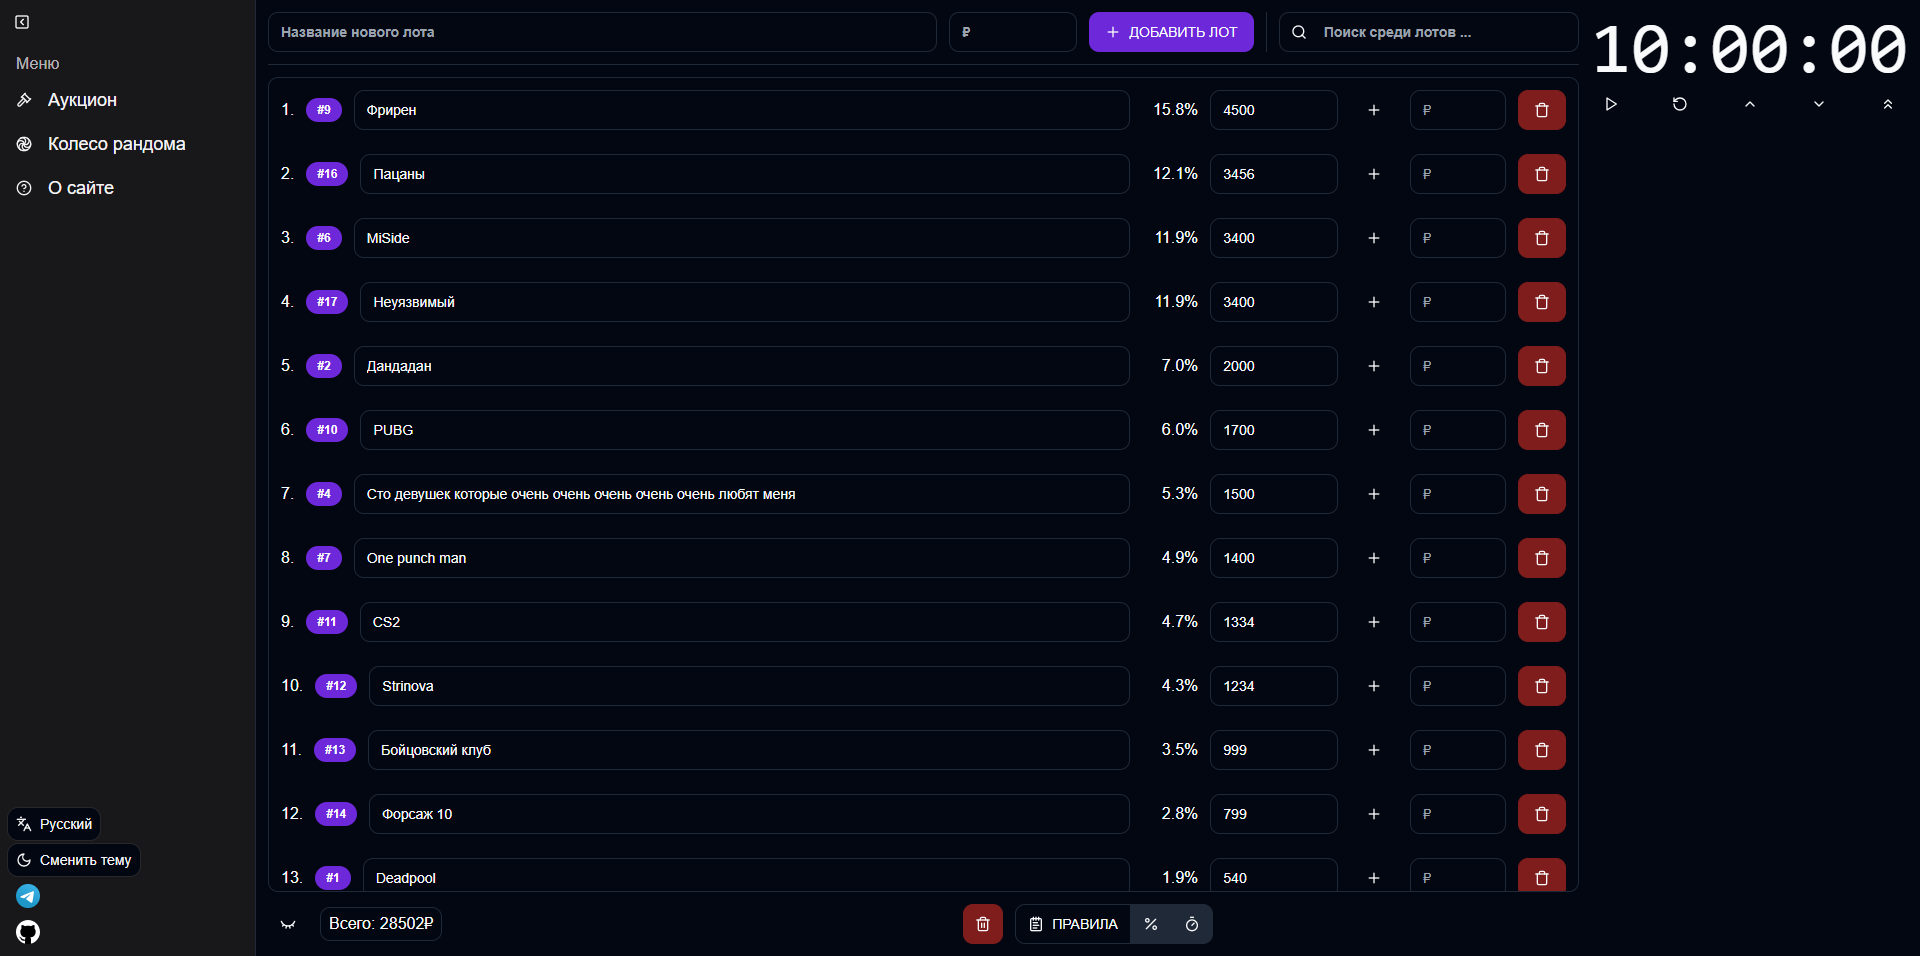Click the double up chevron timer icon

(1887, 104)
